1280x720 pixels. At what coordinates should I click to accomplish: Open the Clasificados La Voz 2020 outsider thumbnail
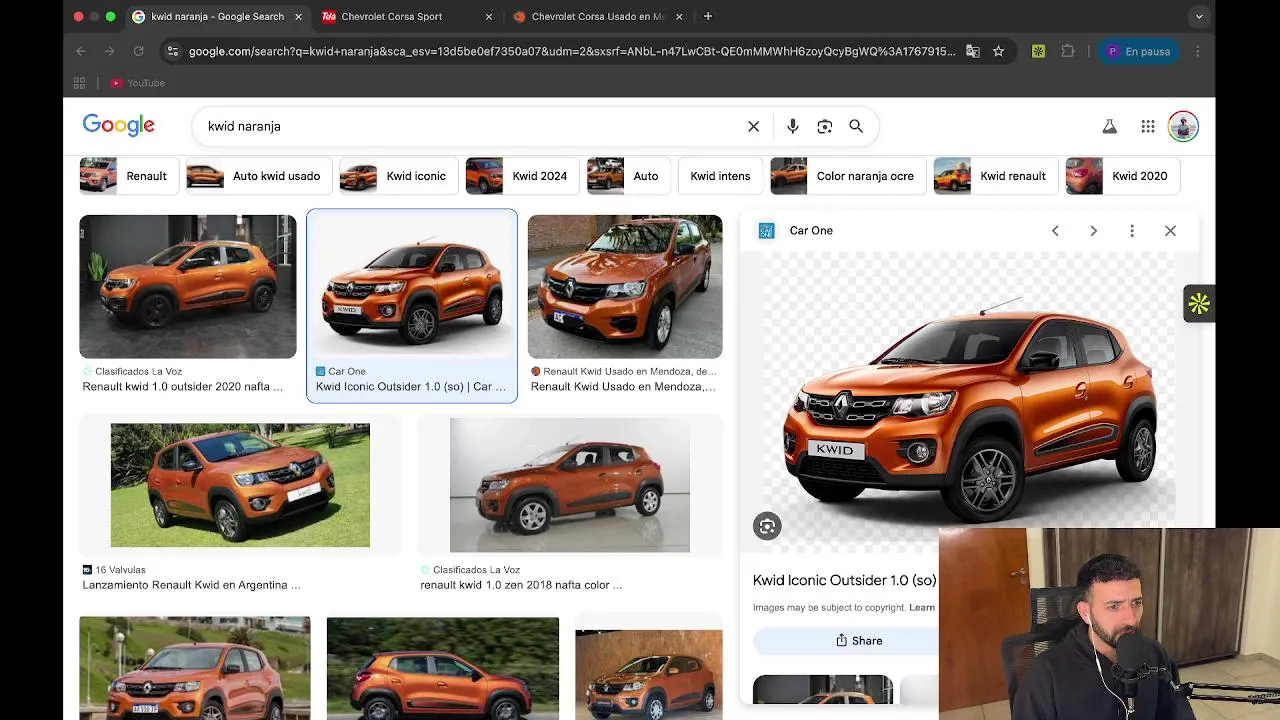[x=188, y=287]
